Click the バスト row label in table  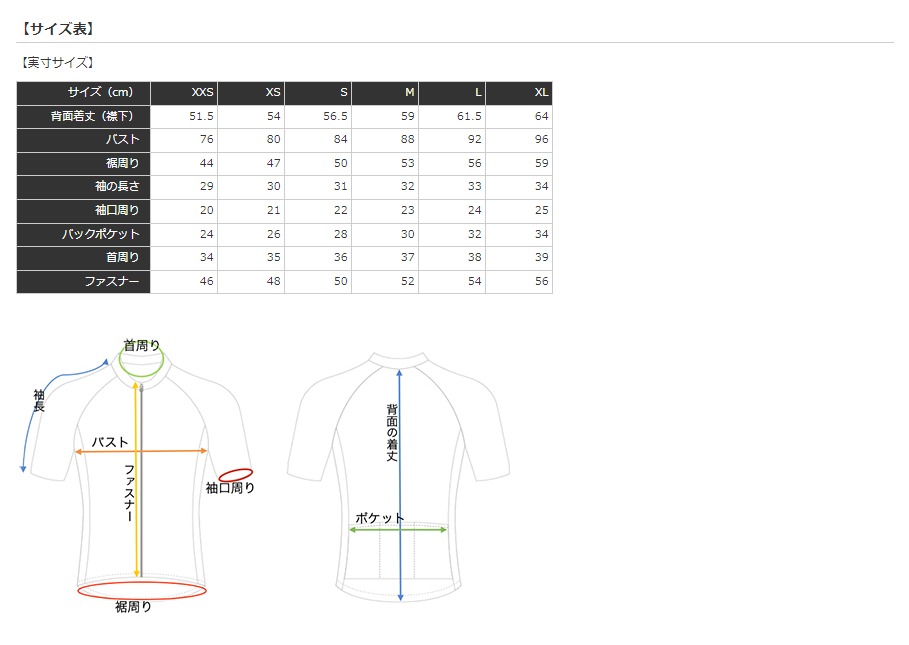tap(83, 140)
